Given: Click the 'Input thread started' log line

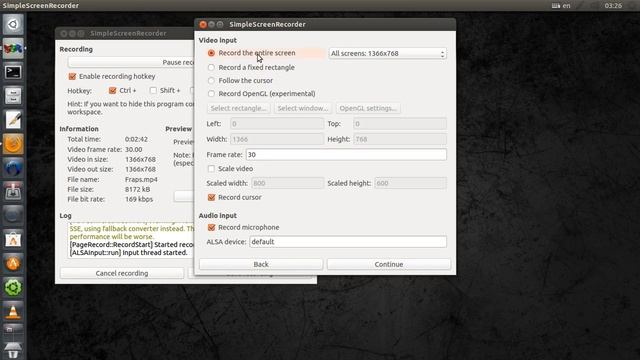Looking at the screenshot, I should [128, 253].
